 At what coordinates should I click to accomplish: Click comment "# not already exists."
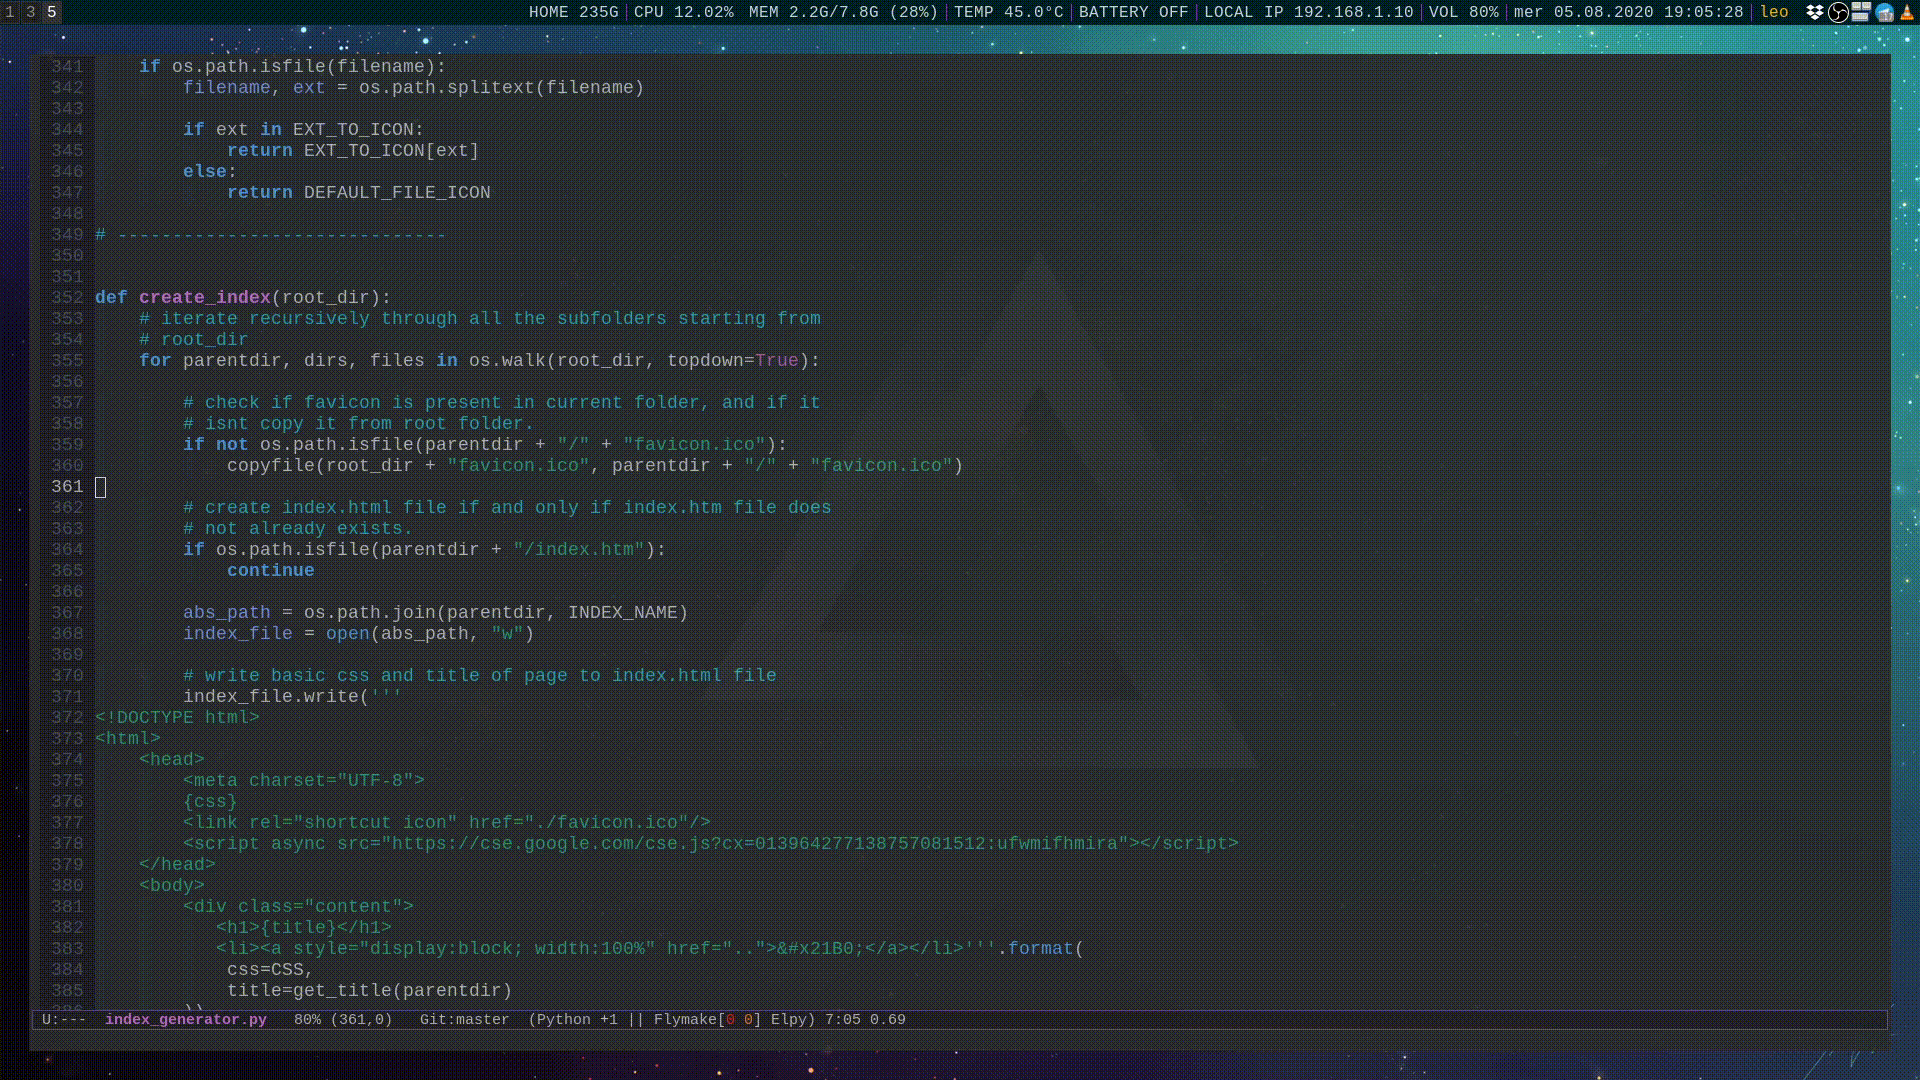pos(298,529)
